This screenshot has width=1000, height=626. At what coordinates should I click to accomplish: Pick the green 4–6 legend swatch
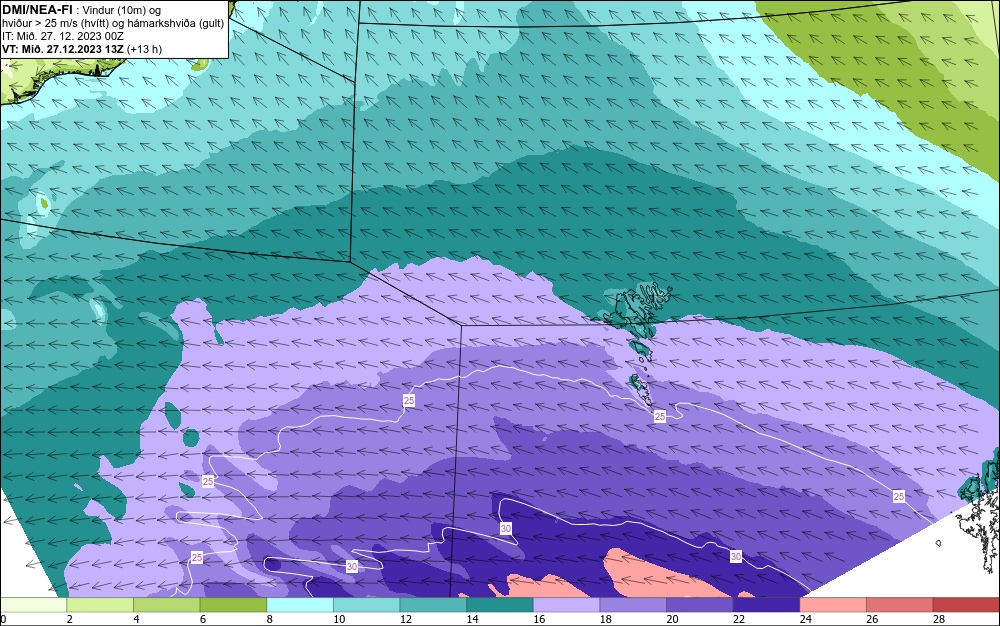[x=166, y=605]
